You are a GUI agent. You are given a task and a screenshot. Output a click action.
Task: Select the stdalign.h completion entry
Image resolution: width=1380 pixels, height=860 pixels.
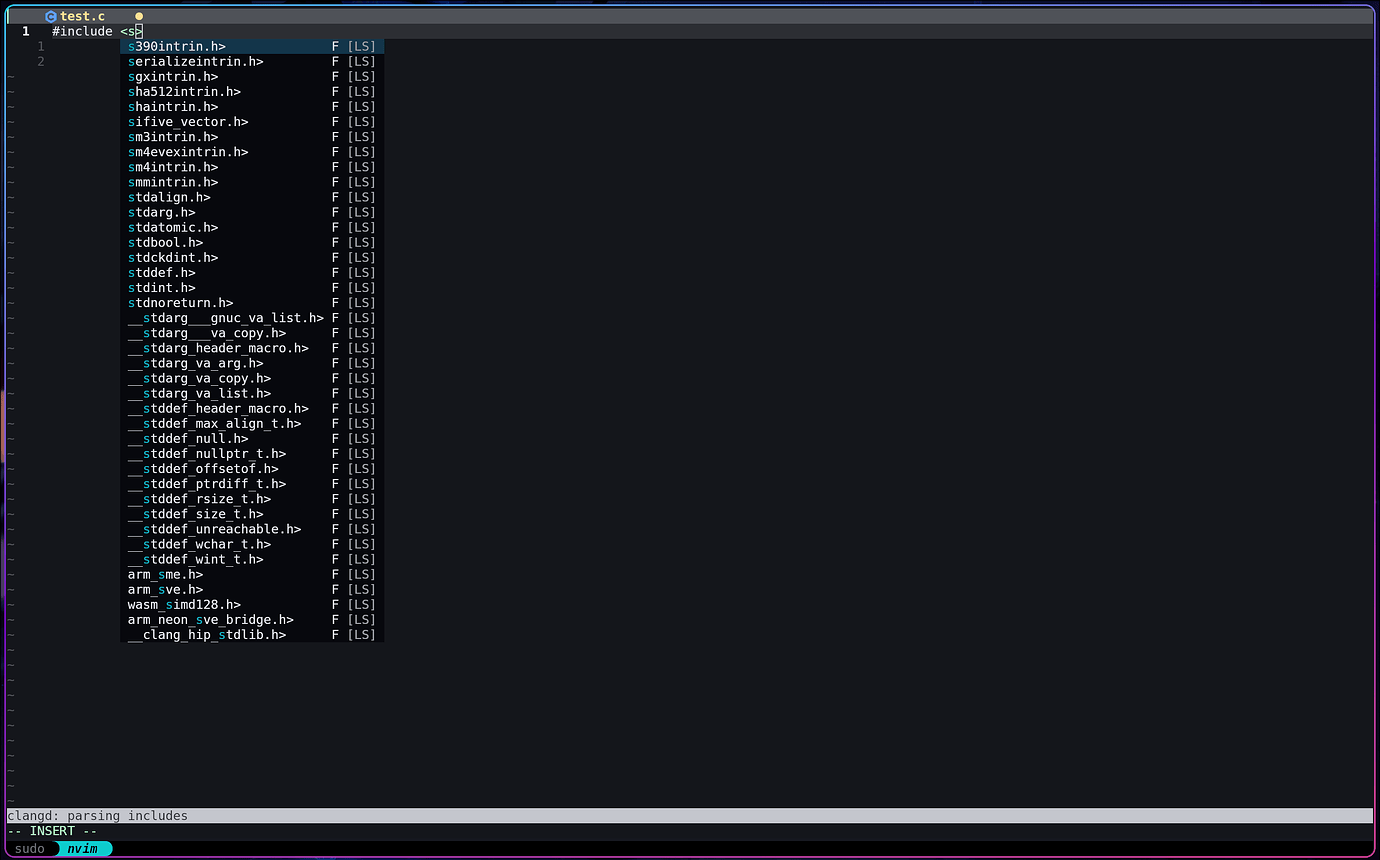point(168,197)
